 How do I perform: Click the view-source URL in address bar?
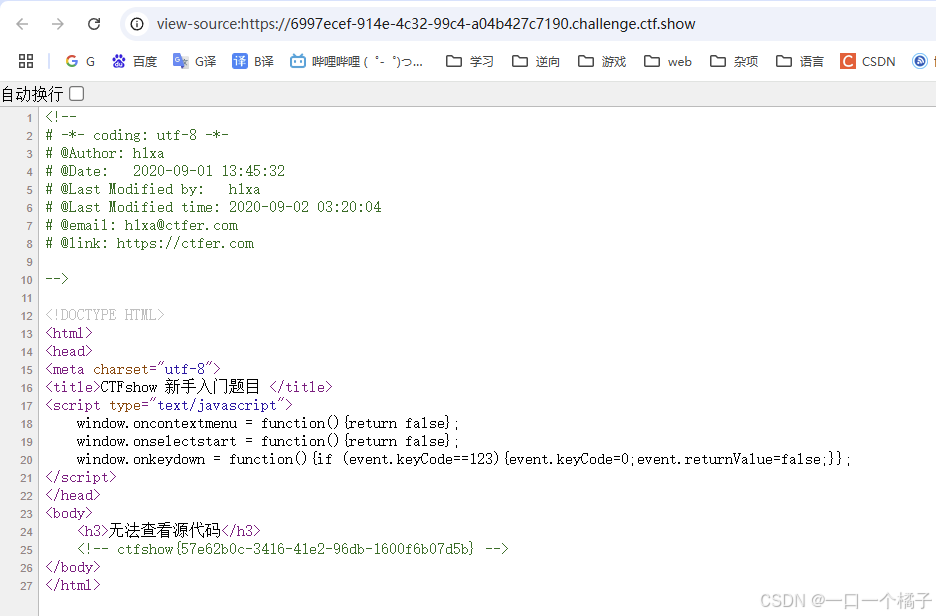tap(426, 24)
